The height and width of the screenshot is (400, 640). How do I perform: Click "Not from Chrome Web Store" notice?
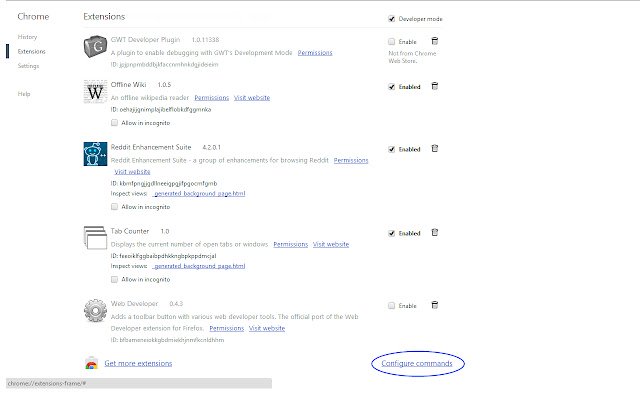coord(412,57)
